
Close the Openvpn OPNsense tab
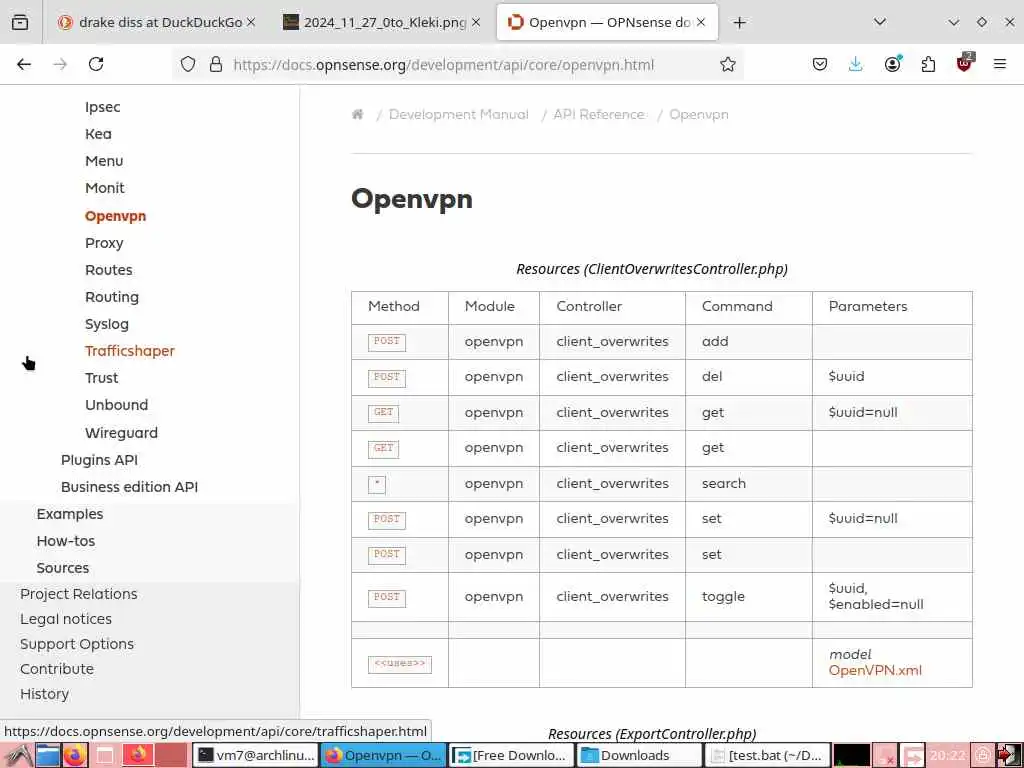coord(701,22)
